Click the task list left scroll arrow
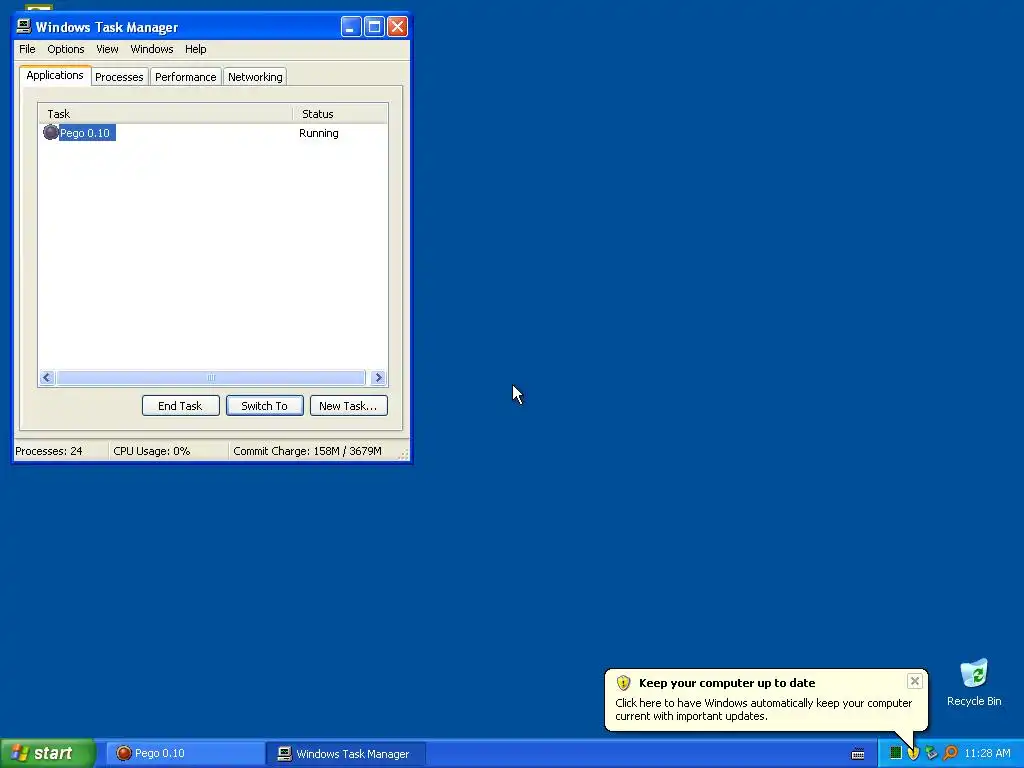Viewport: 1024px width, 768px height. (47, 377)
